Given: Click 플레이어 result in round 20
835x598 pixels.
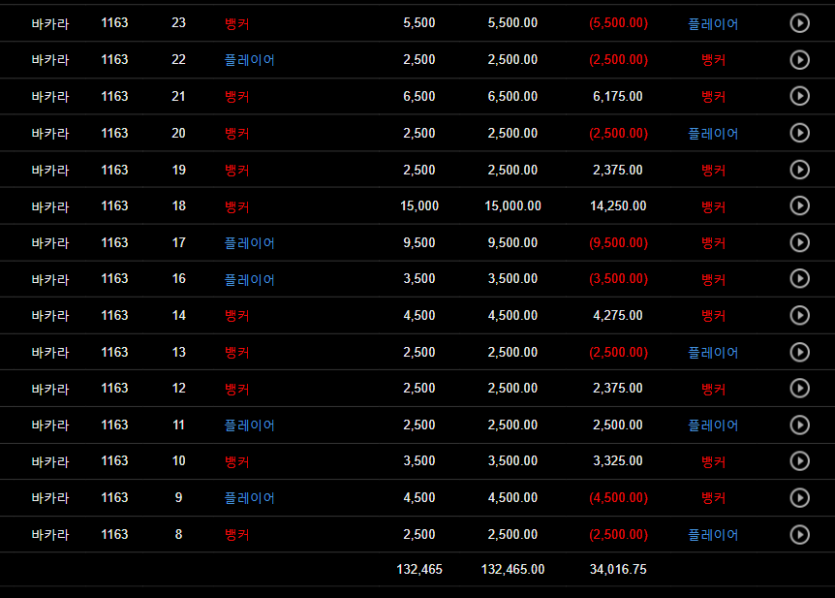Looking at the screenshot, I should pos(713,133).
